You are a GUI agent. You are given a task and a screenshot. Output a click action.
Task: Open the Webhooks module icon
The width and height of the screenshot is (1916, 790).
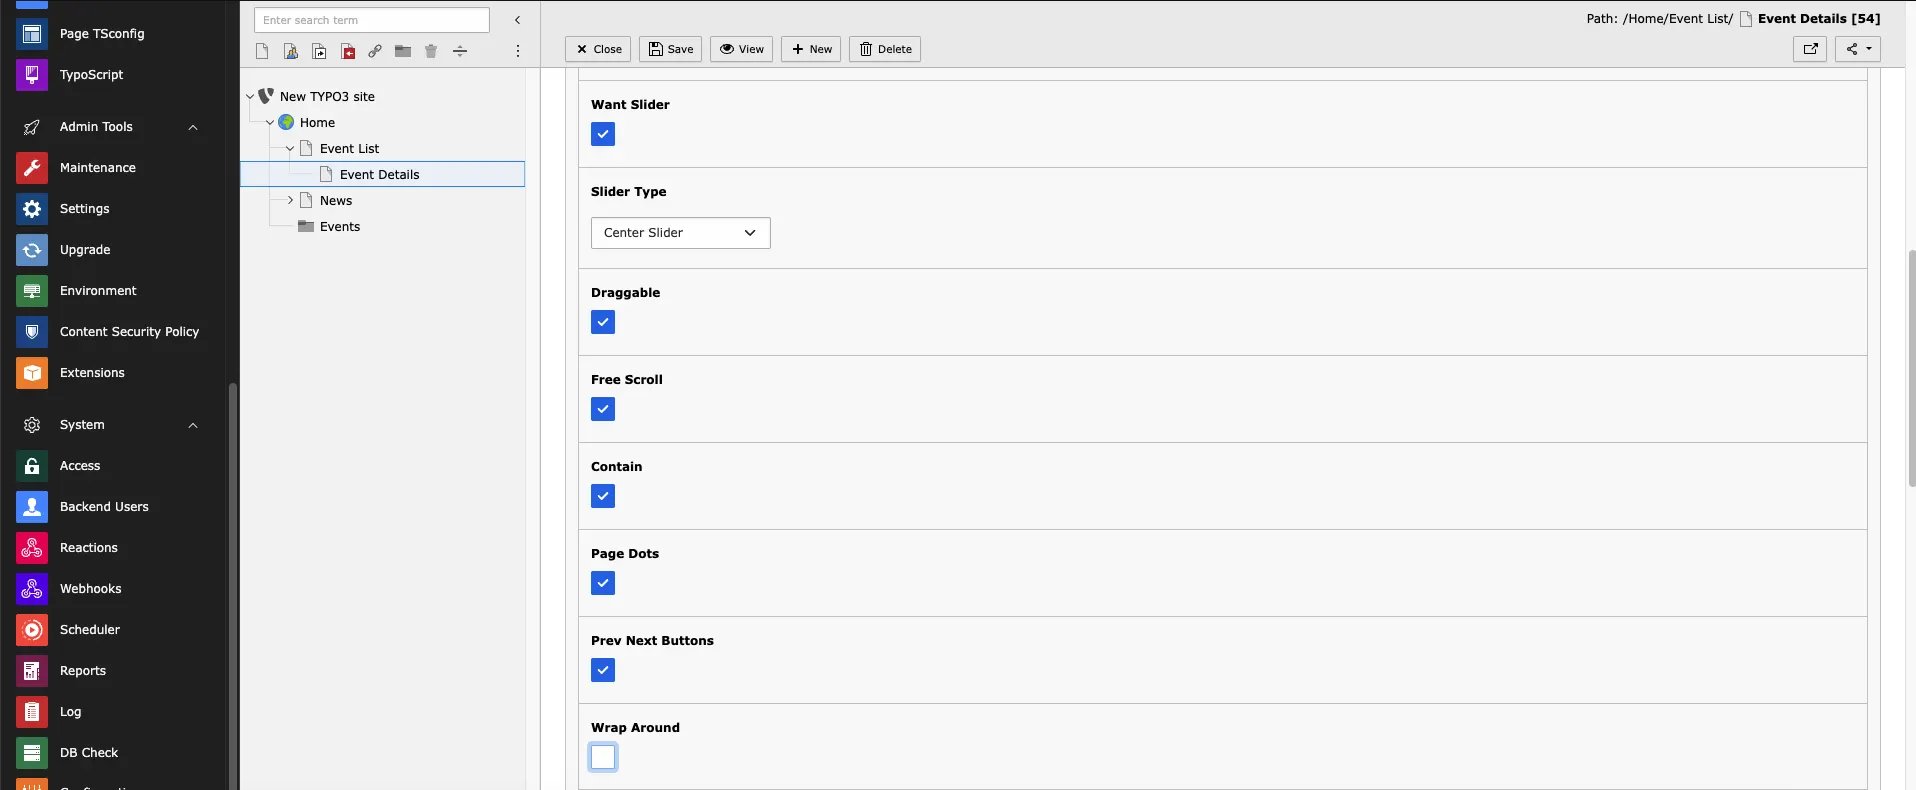click(x=32, y=589)
